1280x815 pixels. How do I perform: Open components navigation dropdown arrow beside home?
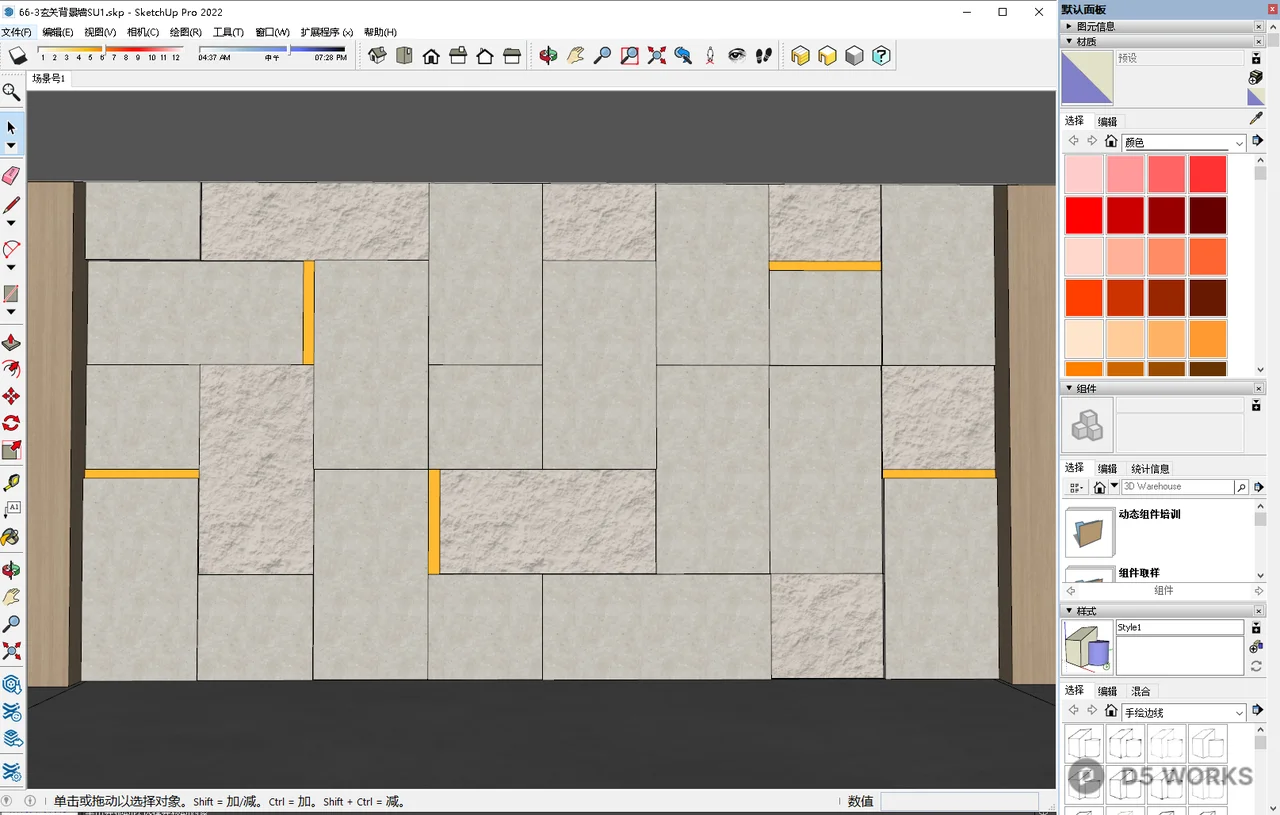[1114, 487]
